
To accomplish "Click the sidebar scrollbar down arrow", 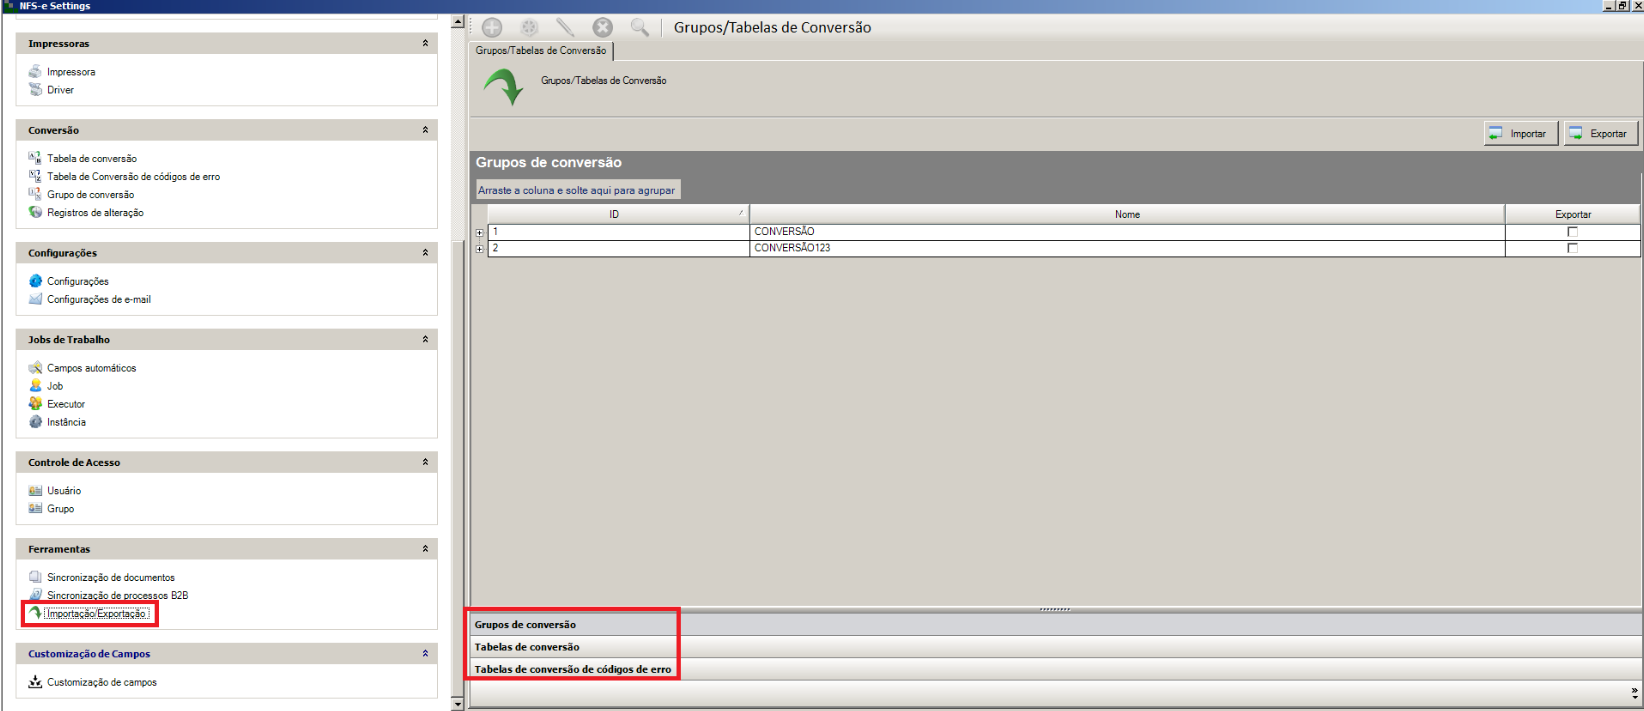I will (458, 704).
